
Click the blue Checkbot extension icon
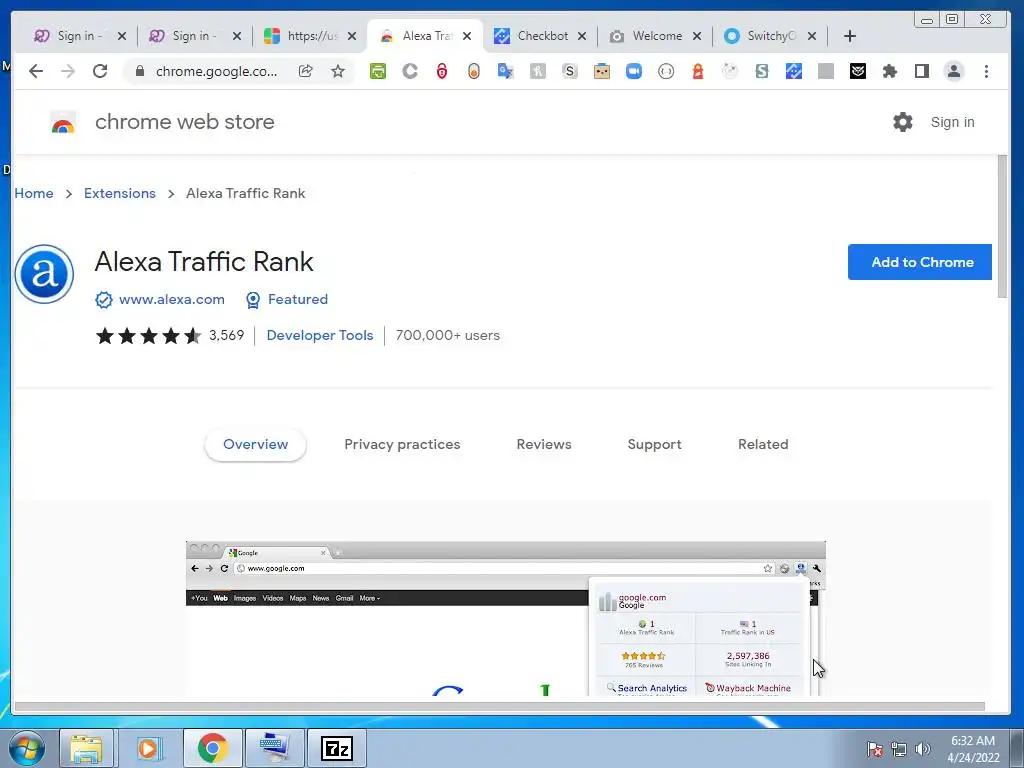pyautogui.click(x=793, y=71)
